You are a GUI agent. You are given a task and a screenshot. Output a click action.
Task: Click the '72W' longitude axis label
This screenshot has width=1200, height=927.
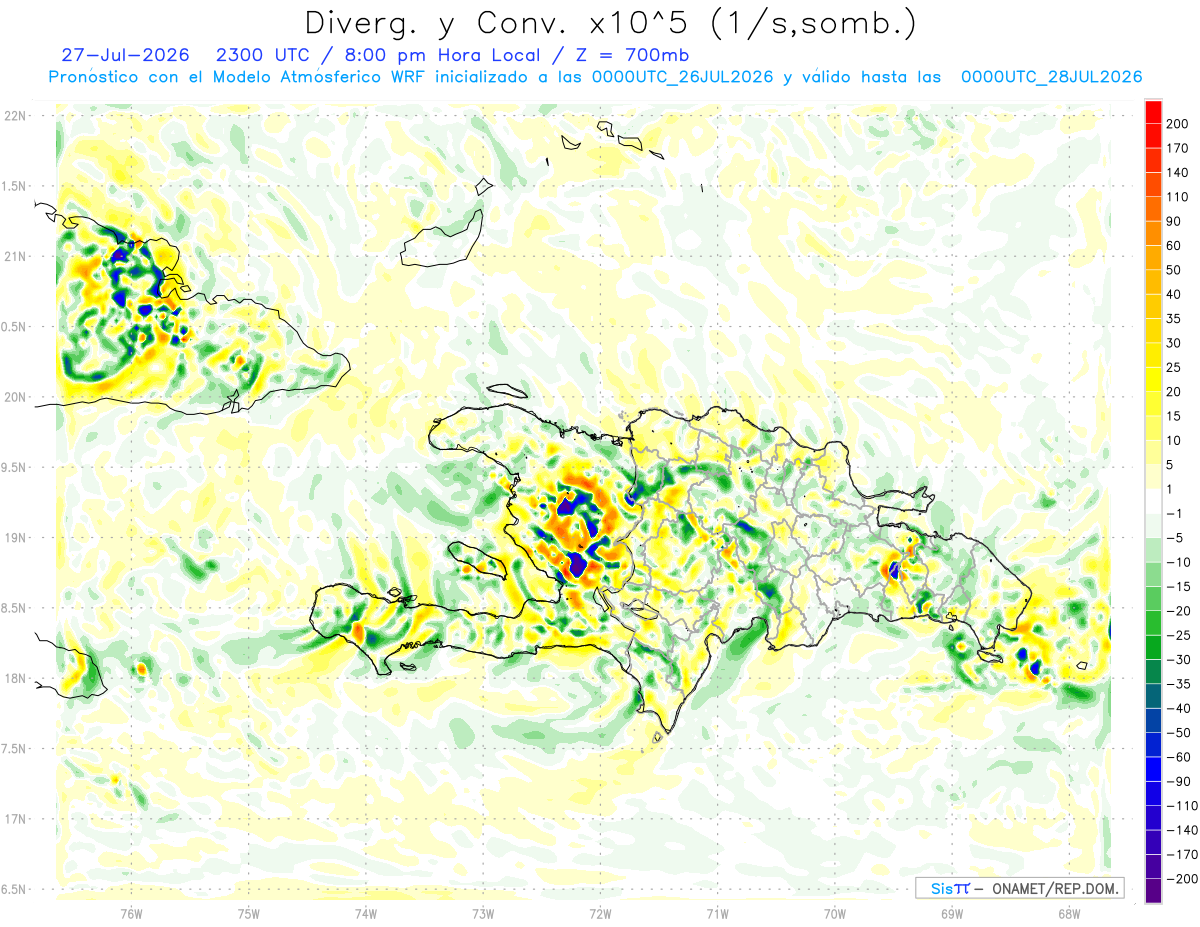tap(600, 914)
